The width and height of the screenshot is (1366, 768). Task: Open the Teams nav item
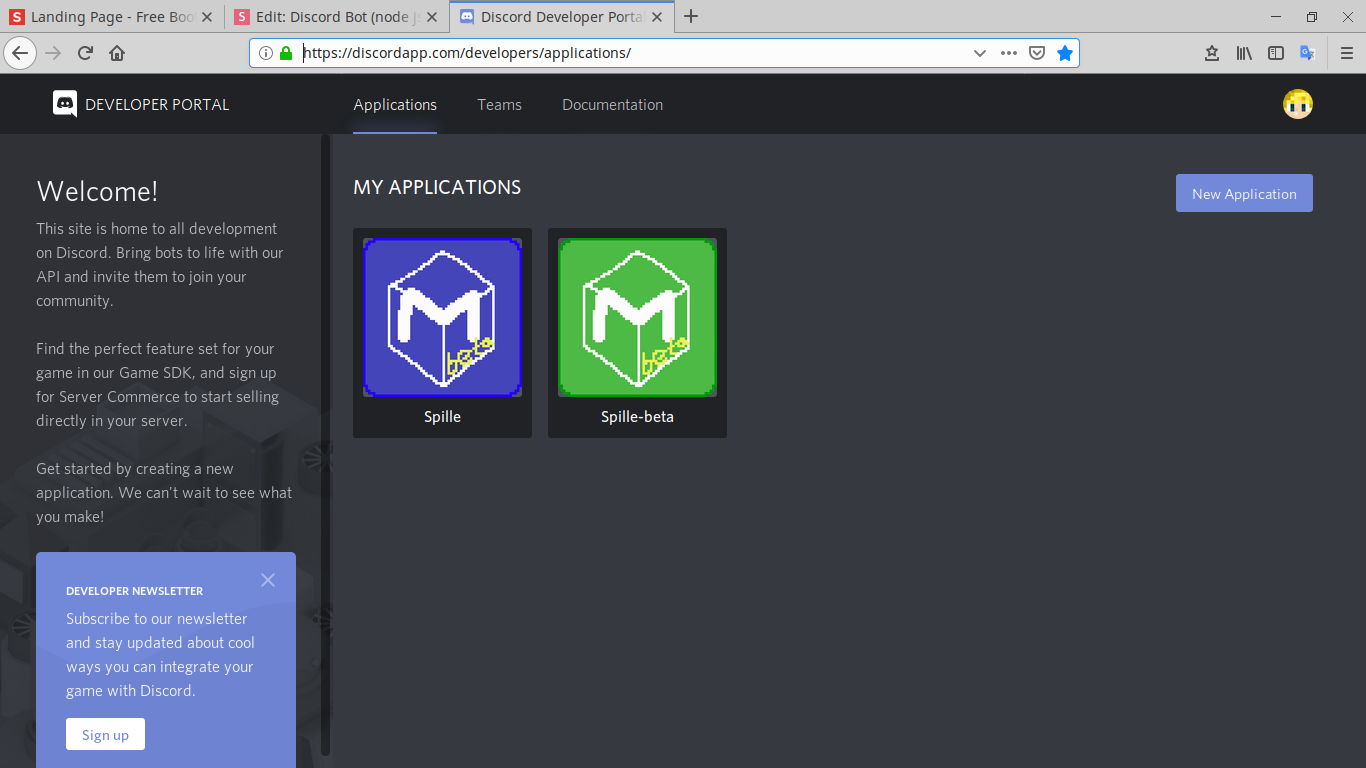(499, 104)
